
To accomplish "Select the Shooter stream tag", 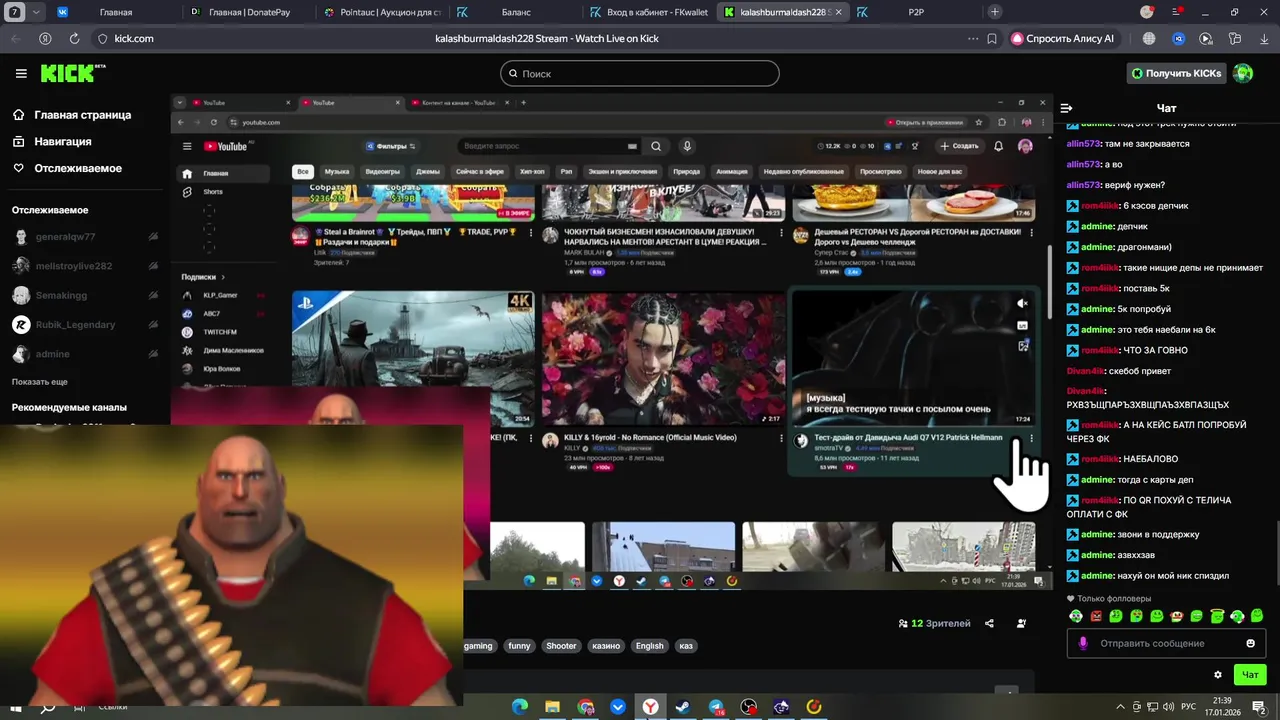I will click(561, 646).
